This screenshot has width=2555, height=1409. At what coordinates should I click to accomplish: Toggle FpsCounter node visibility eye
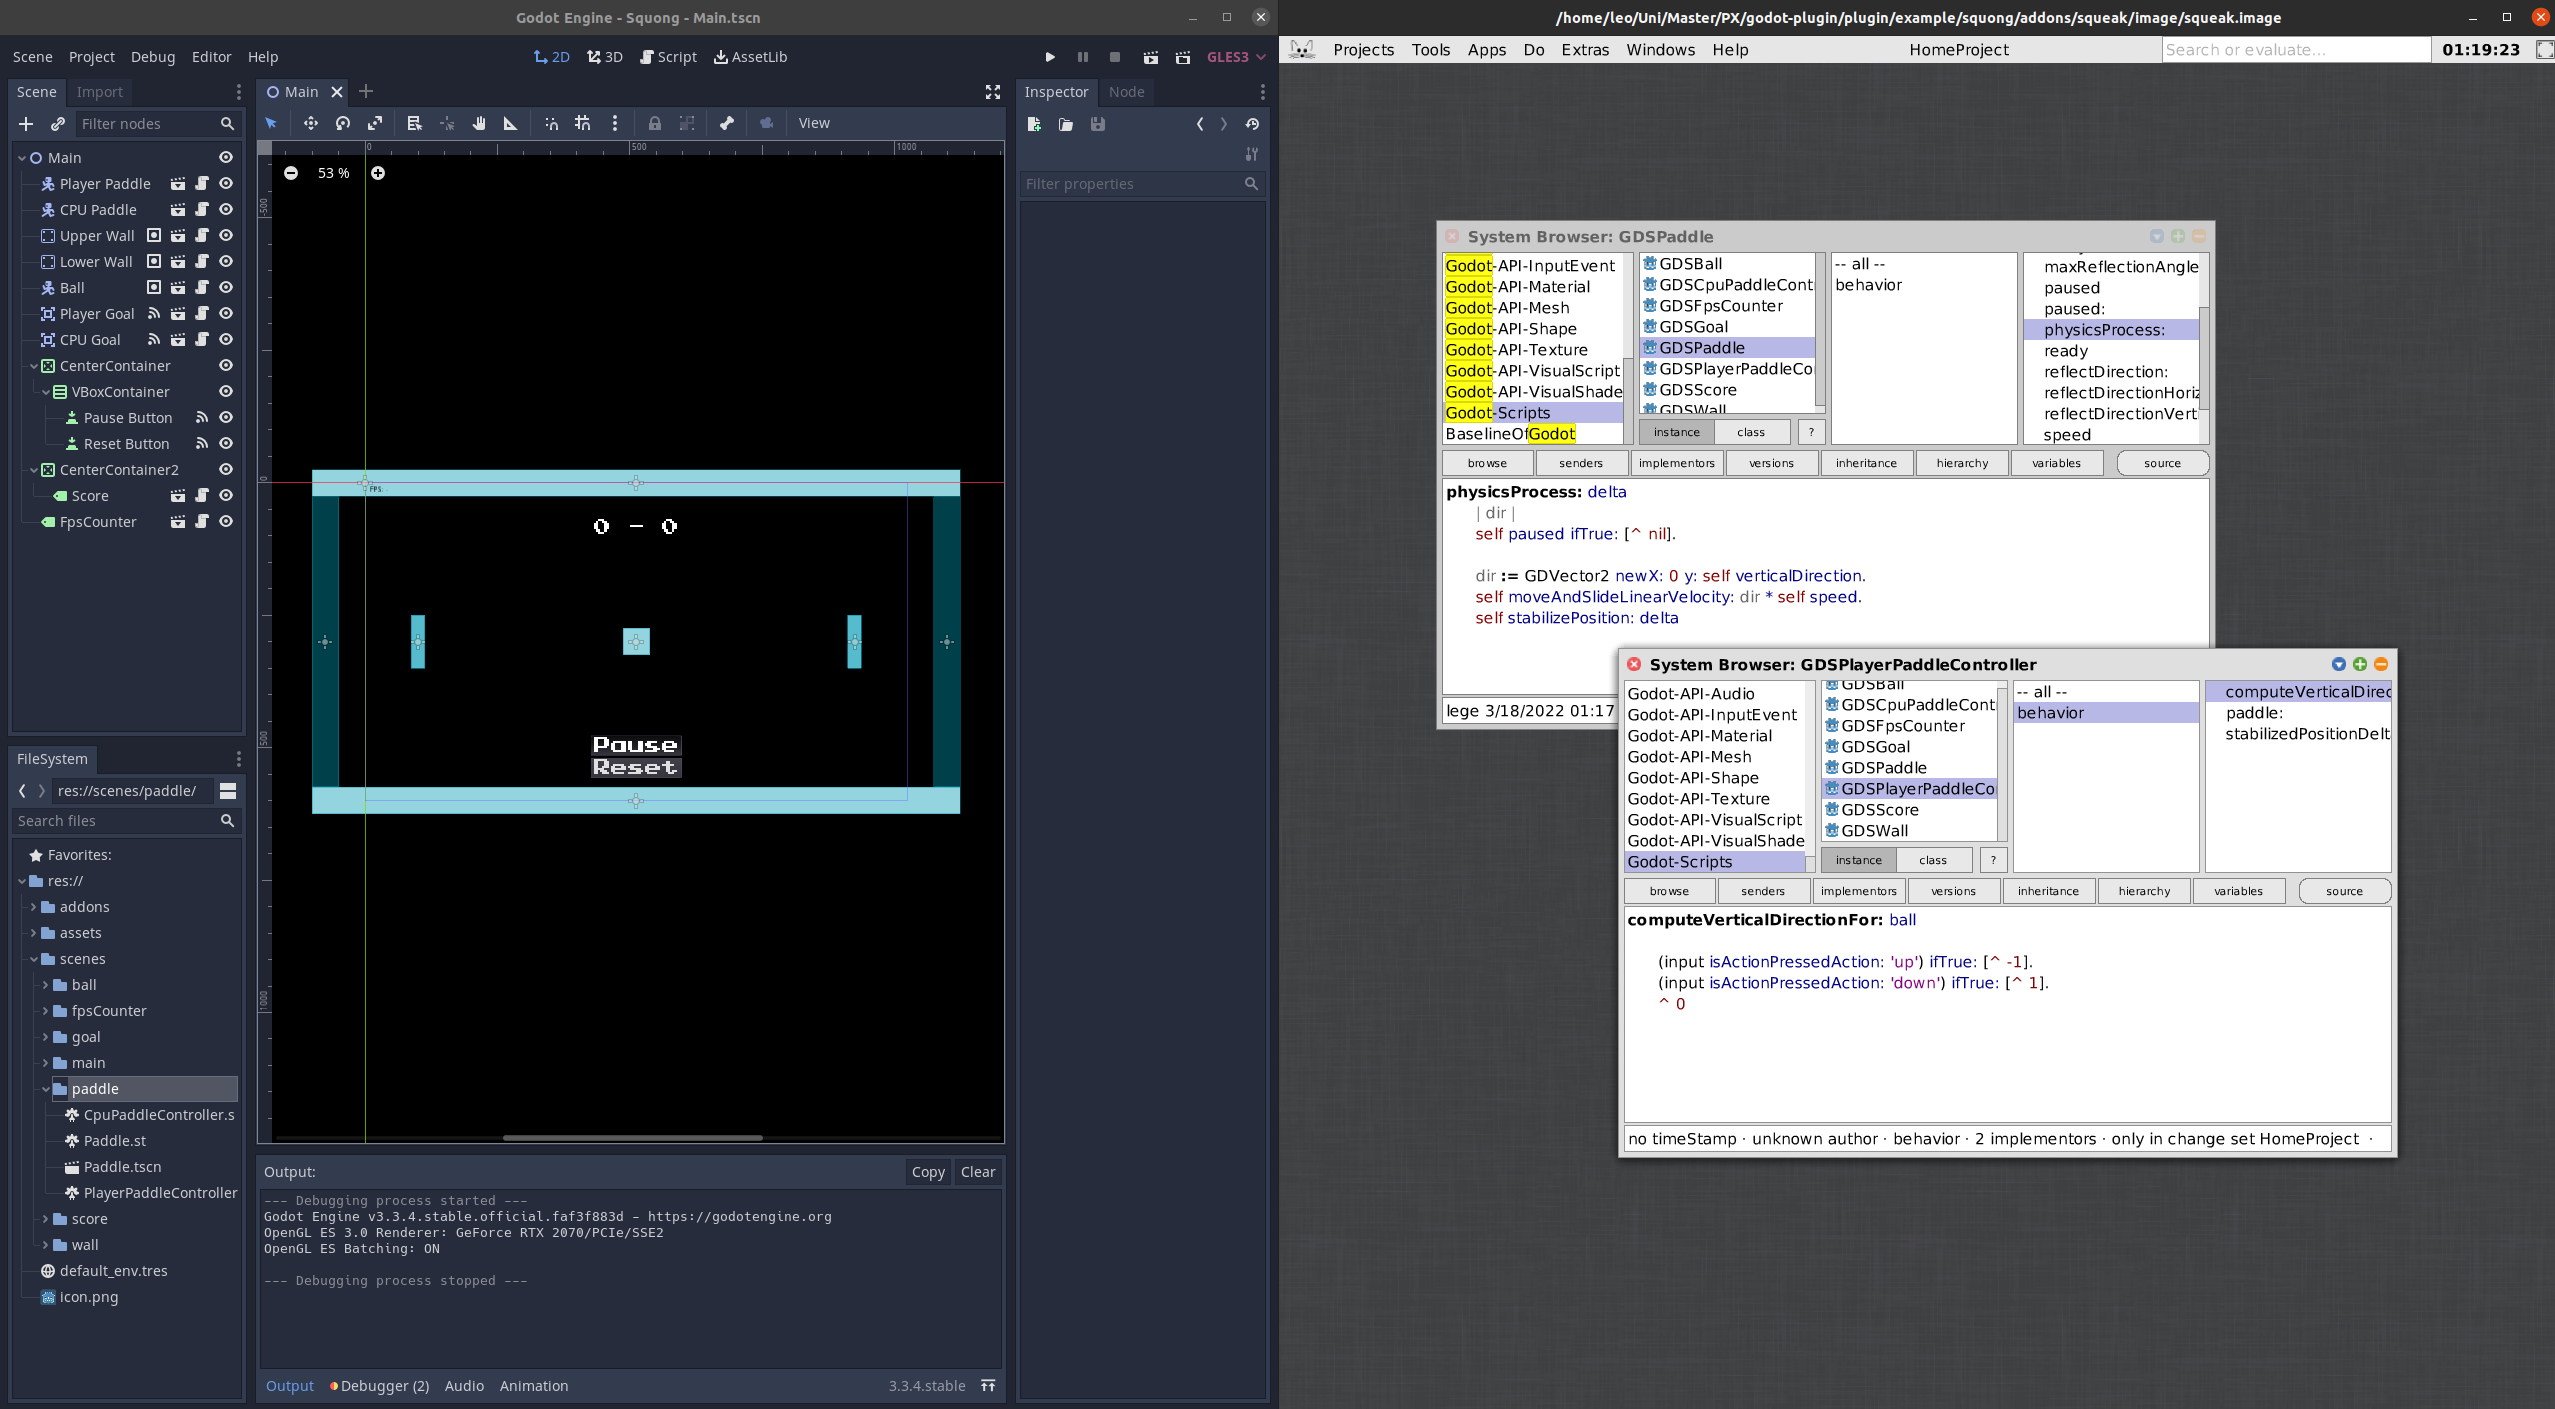[x=226, y=521]
